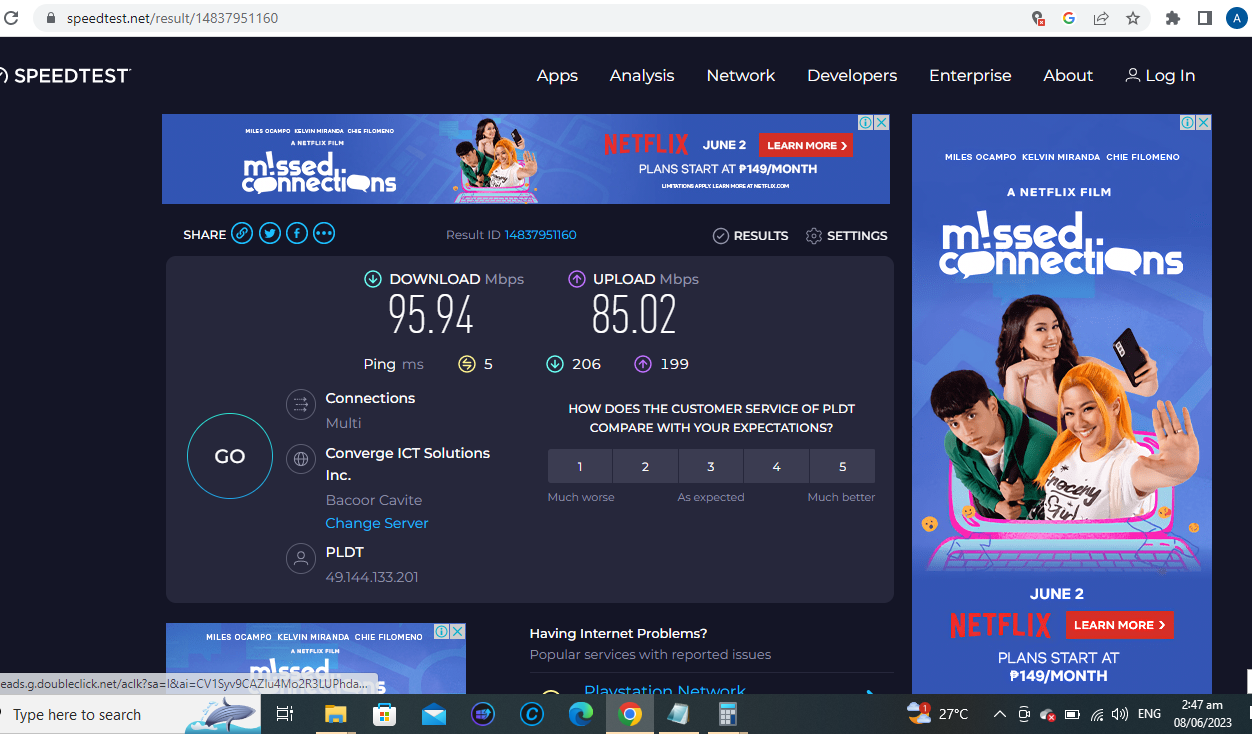Screen dimensions: 1252x734
Task: Click the Change Server link
Action: pos(377,523)
